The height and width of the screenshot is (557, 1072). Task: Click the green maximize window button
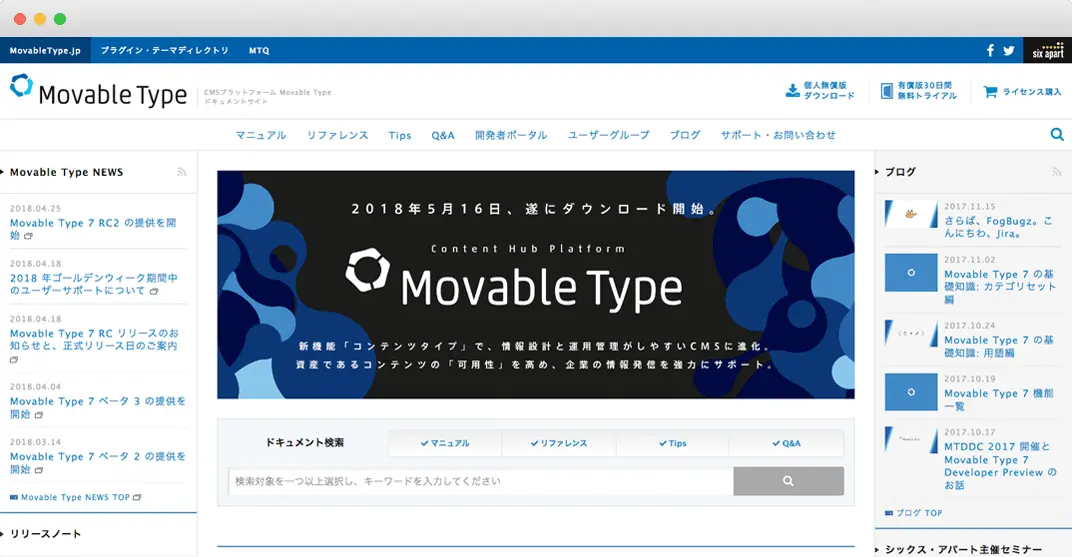(60, 19)
